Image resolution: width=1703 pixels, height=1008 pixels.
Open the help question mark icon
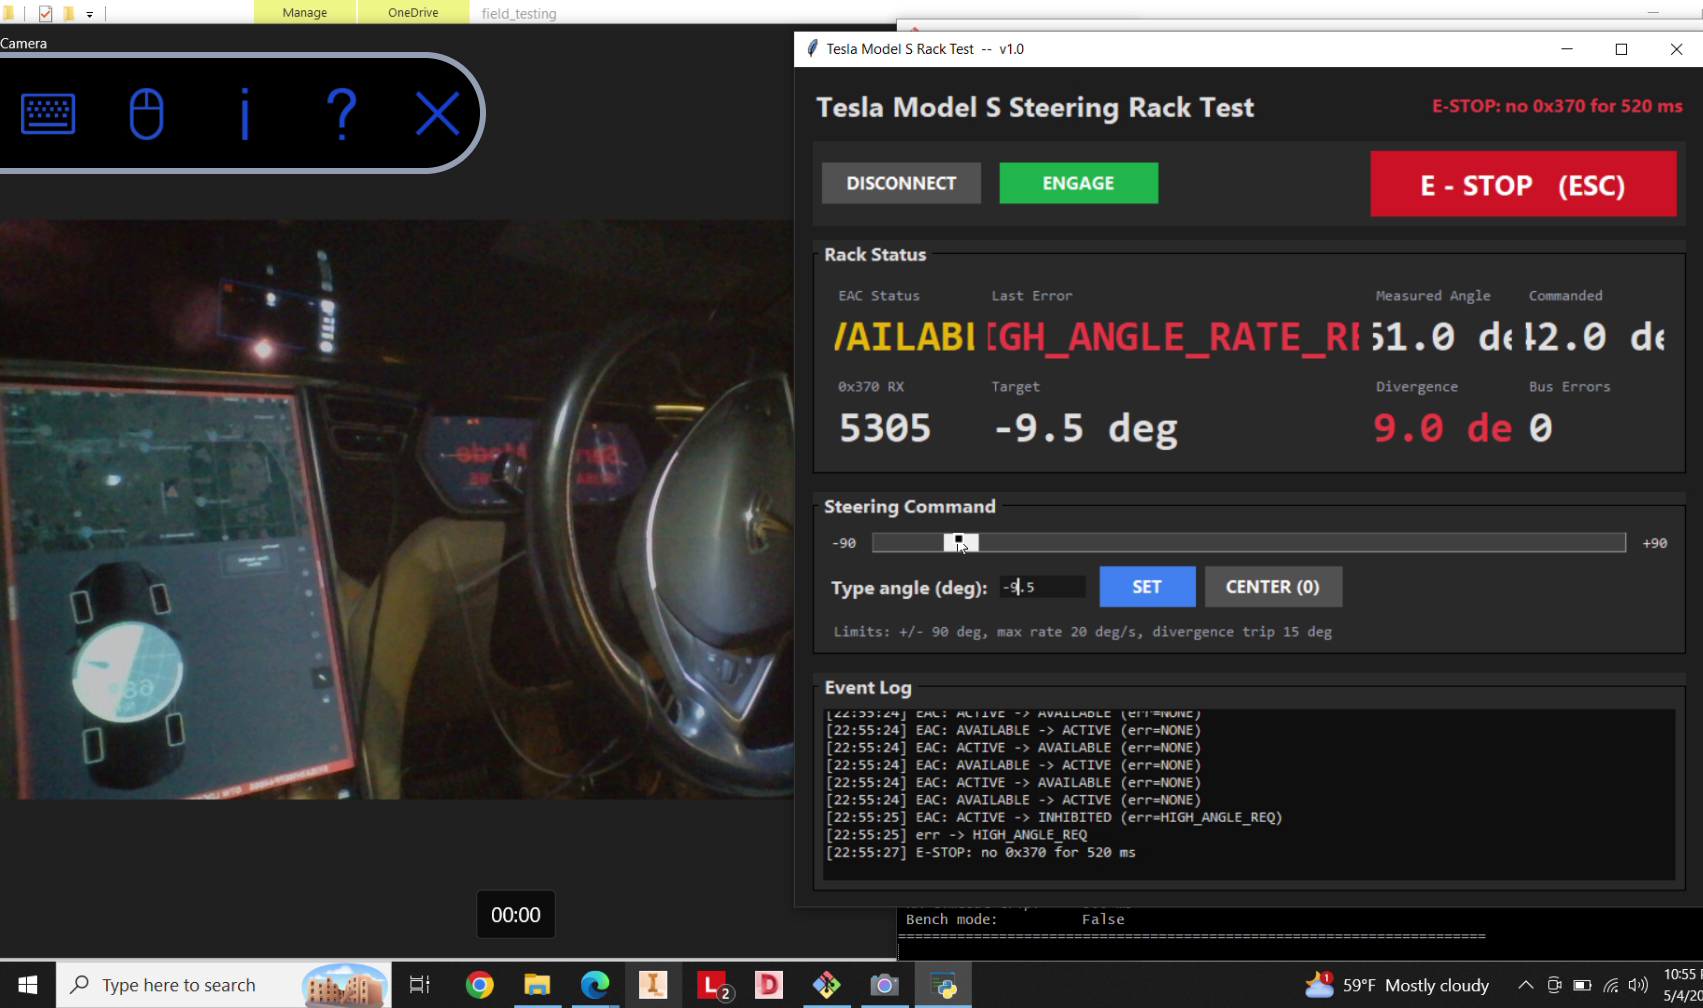(342, 114)
